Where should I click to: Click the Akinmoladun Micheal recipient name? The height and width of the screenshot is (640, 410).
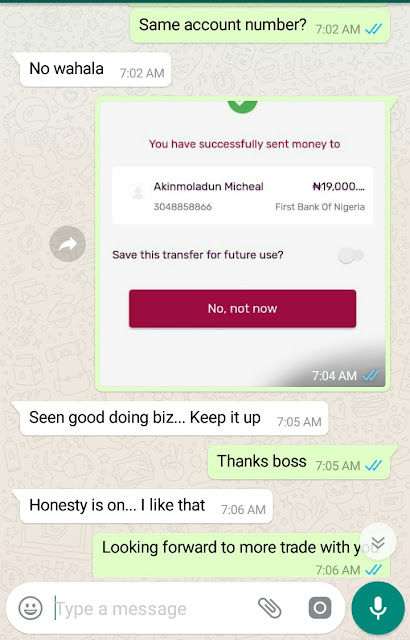click(x=208, y=187)
